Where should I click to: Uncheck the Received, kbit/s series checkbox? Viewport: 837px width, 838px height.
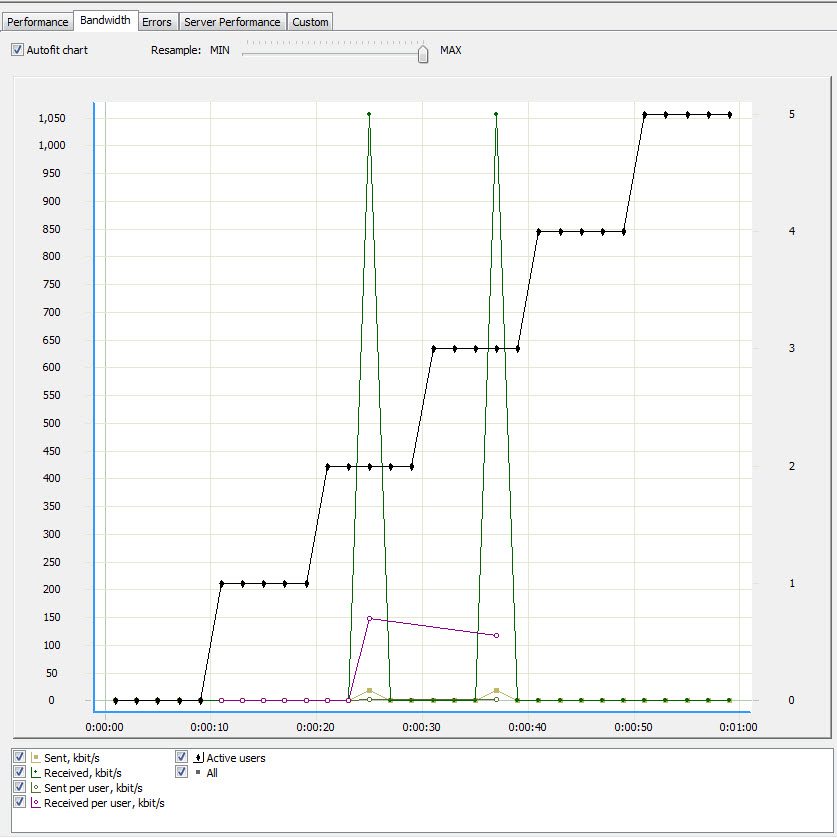20,772
